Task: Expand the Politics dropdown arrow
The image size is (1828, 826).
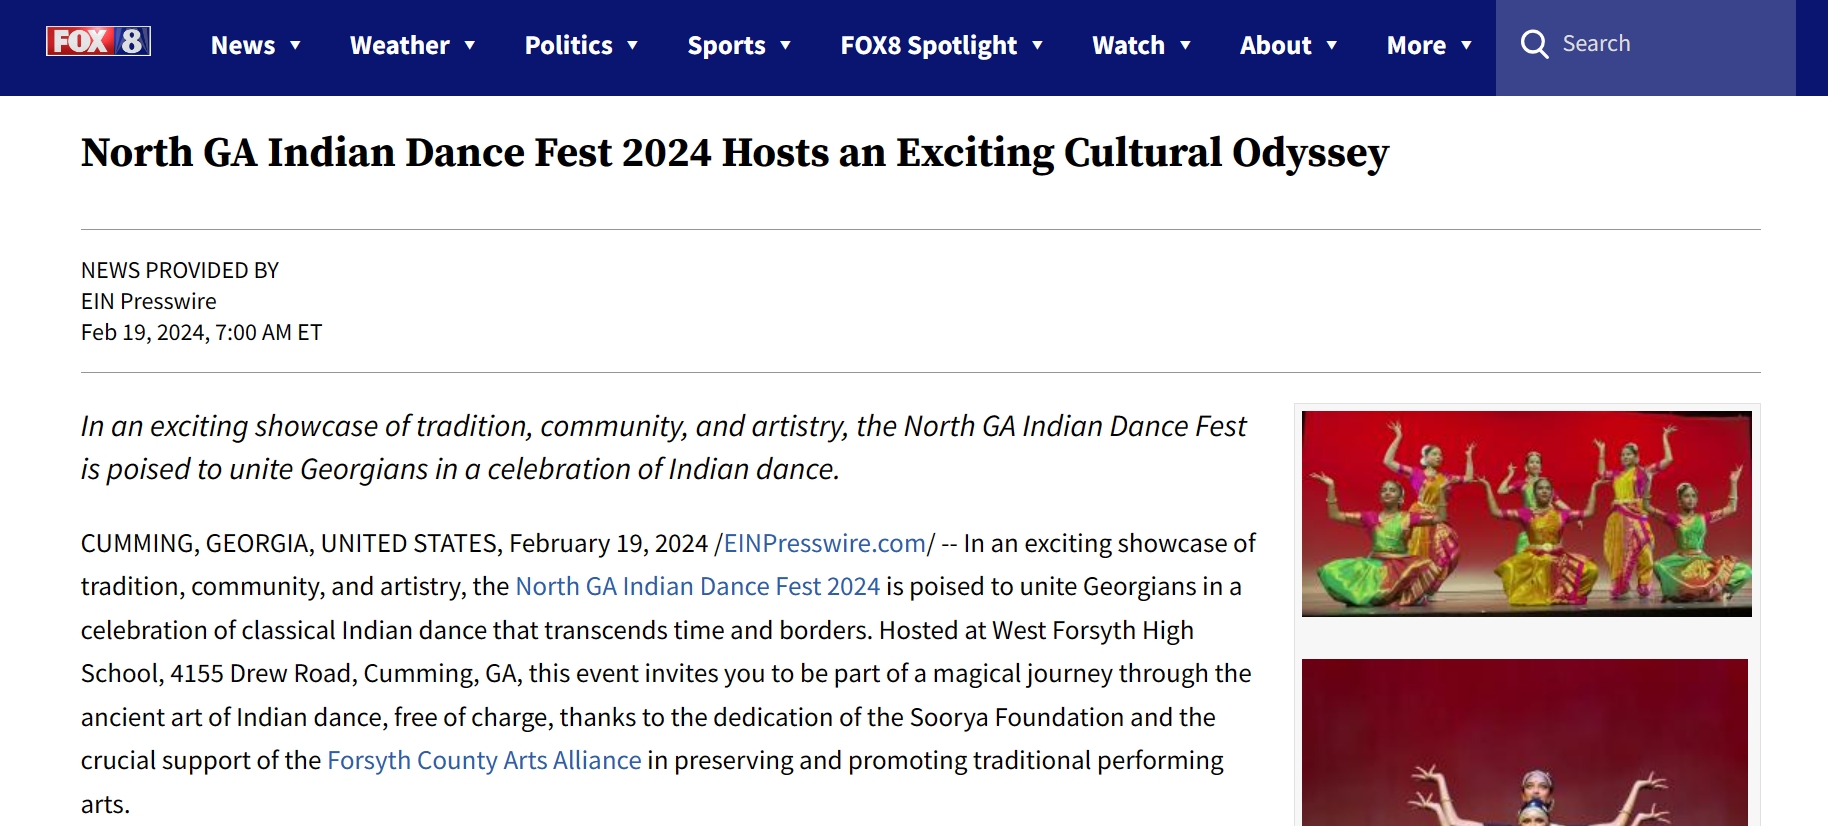Action: tap(632, 45)
